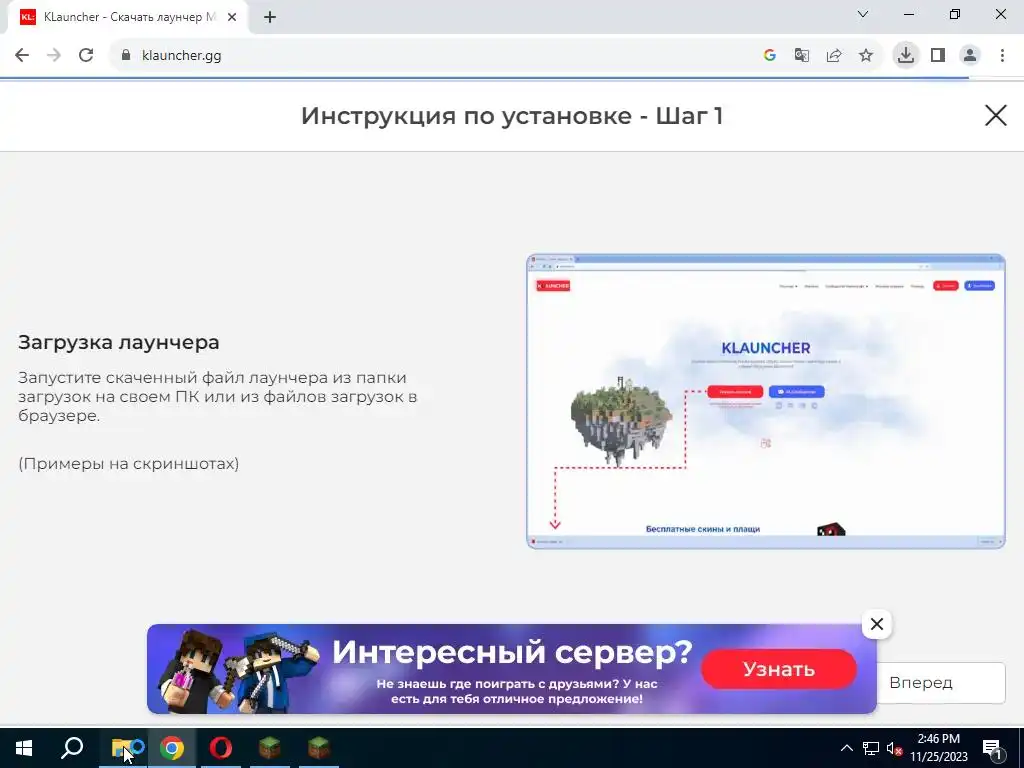Image resolution: width=1024 pixels, height=768 pixels.
Task: Open Chrome downloads panel
Action: (x=905, y=56)
